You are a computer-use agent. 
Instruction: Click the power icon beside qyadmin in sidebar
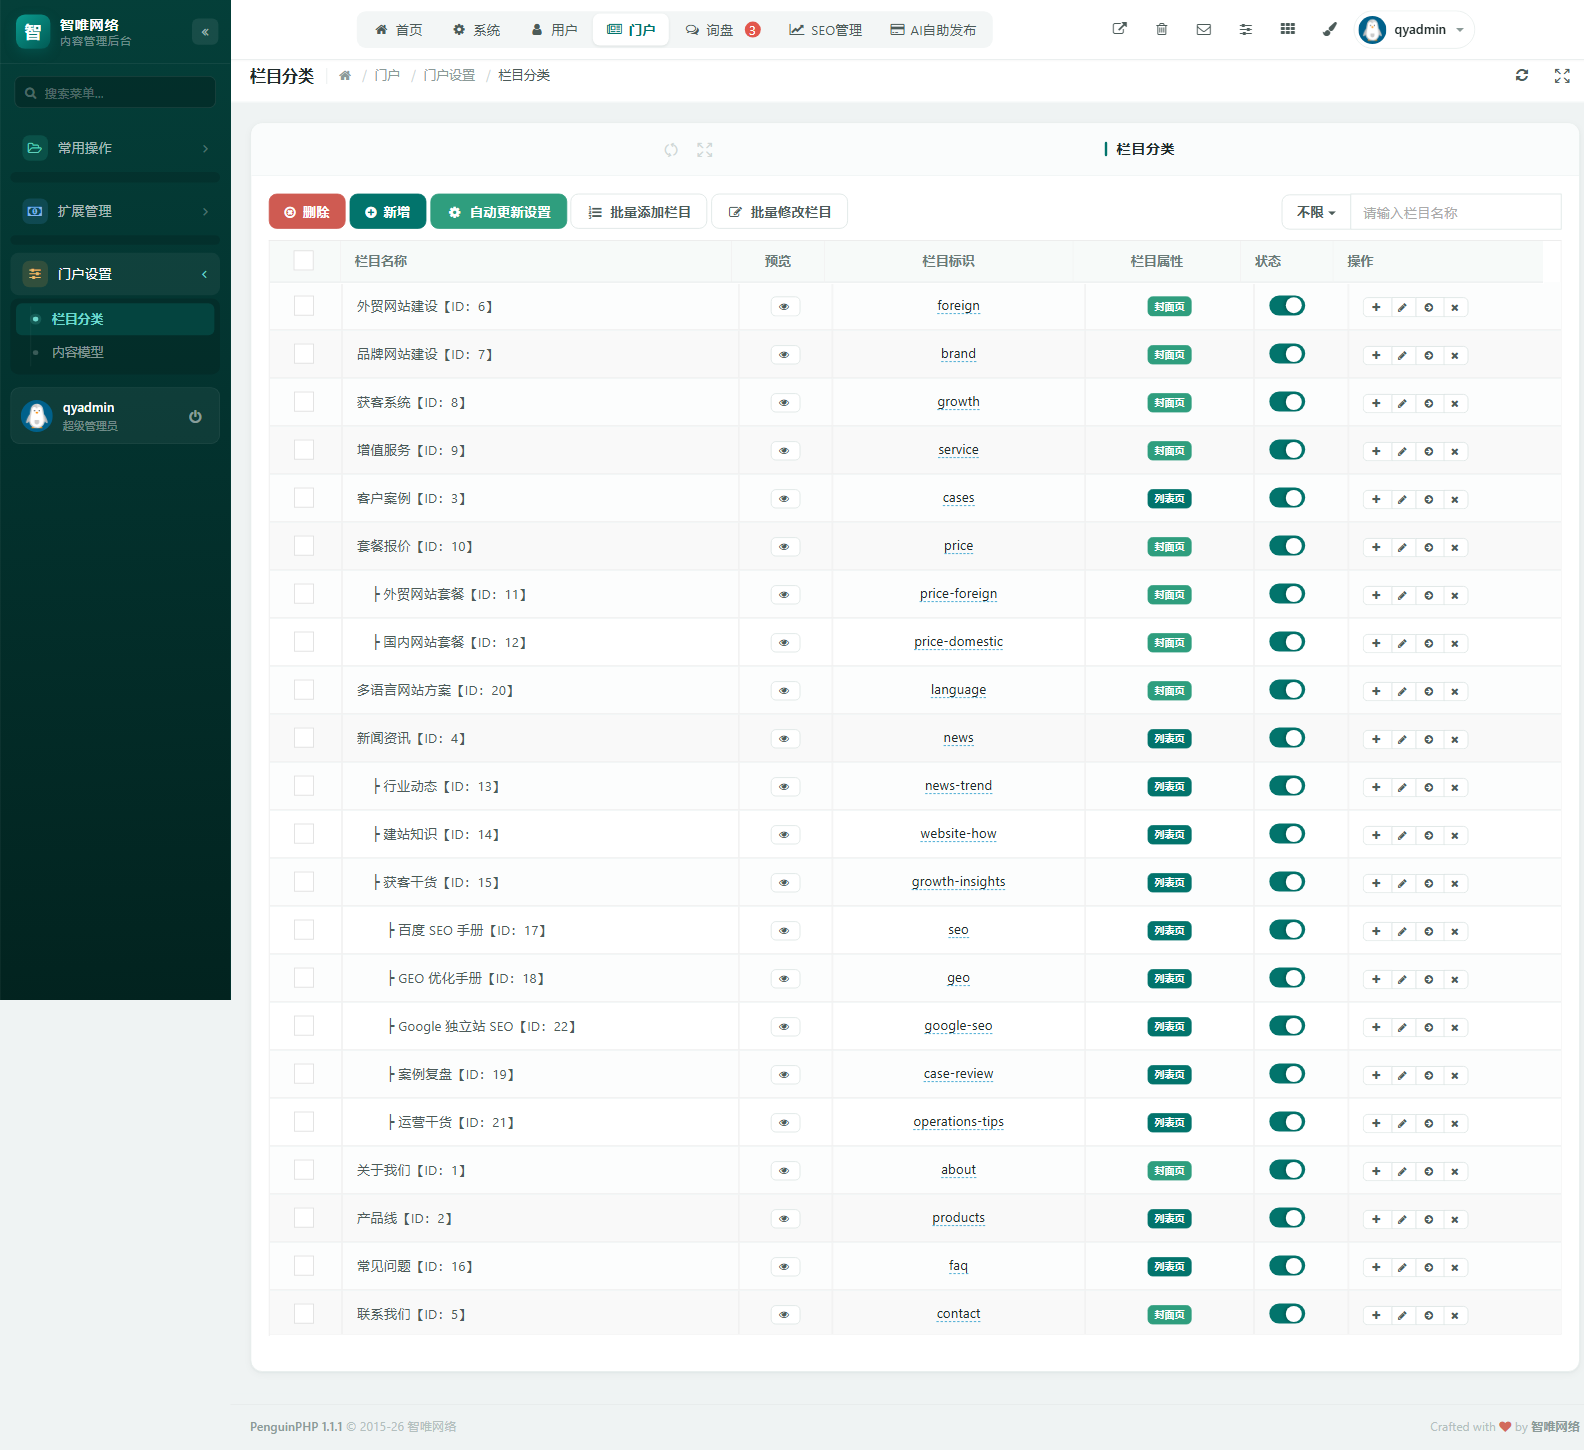coord(195,416)
